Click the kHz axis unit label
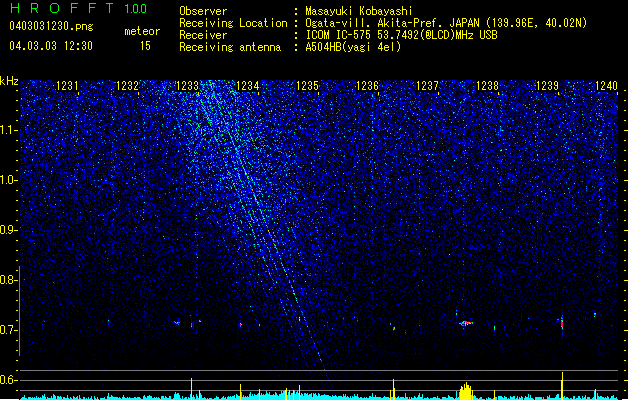The width and height of the screenshot is (629, 400). coord(9,81)
